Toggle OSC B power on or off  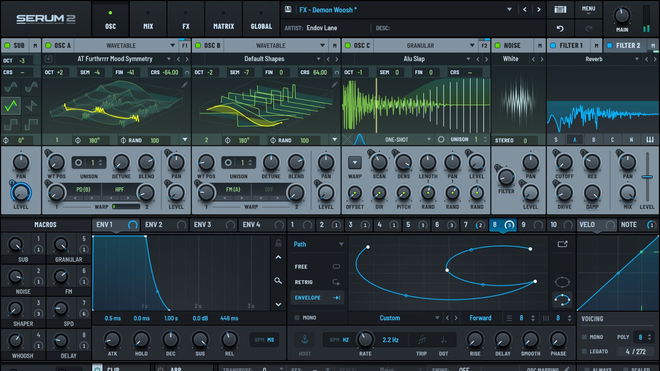[x=198, y=45]
